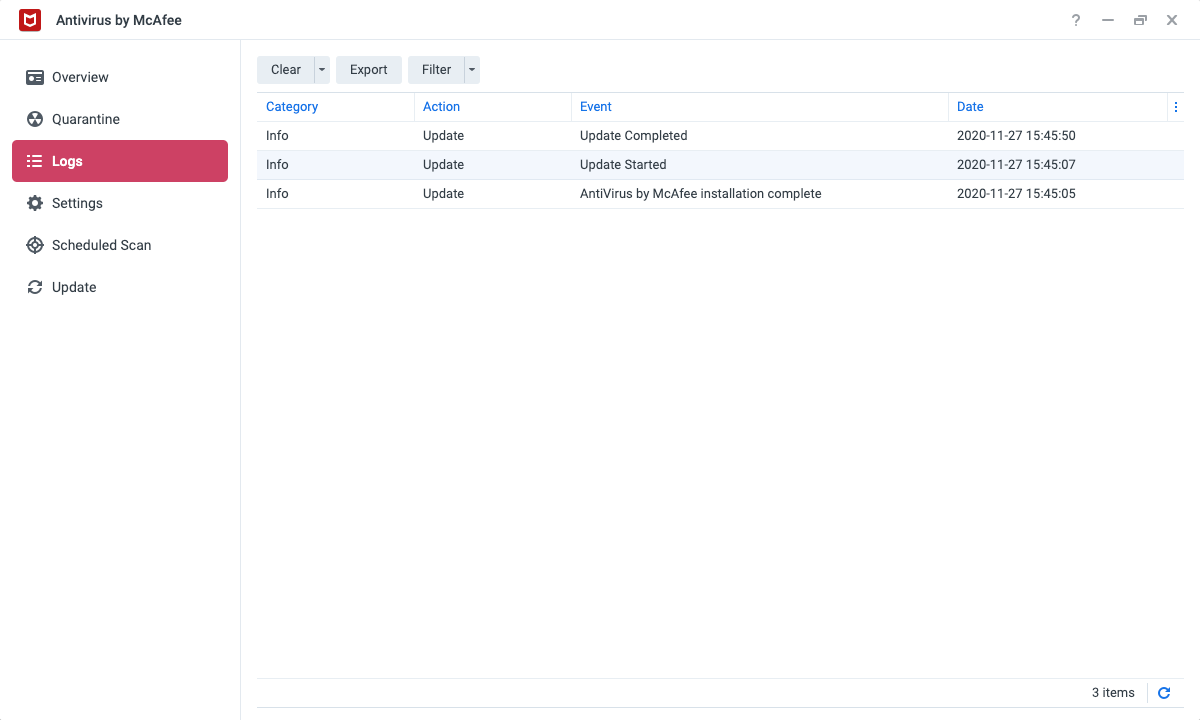This screenshot has width=1200, height=720.
Task: Sort logs by the Date column header
Action: tap(970, 107)
